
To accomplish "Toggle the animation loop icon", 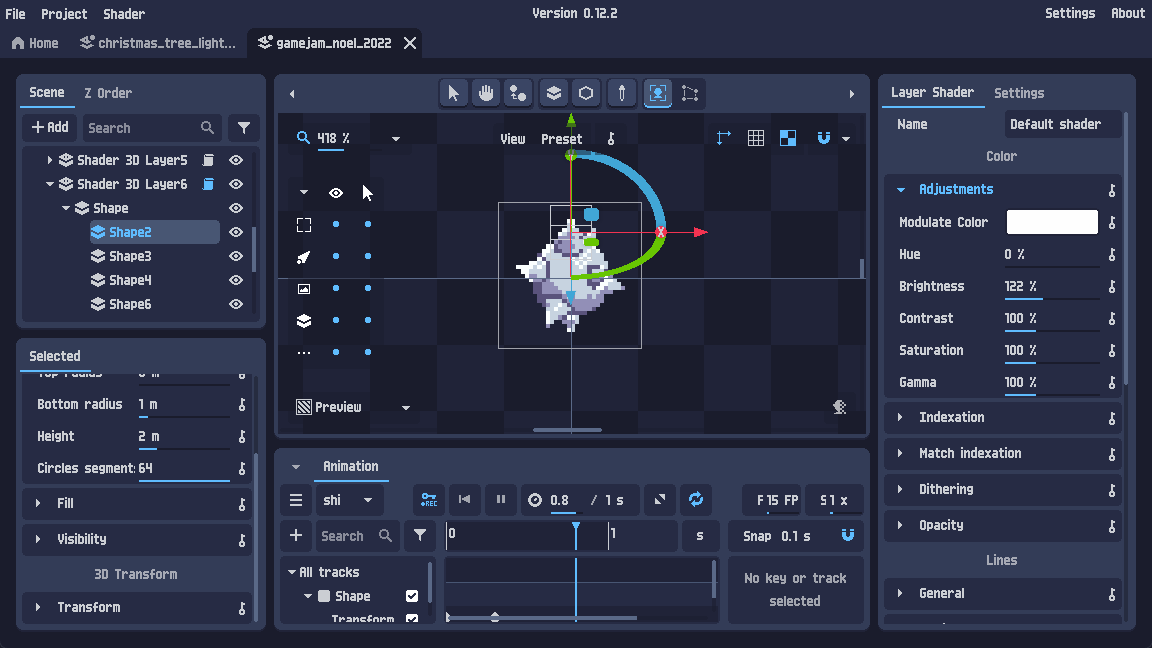I will (x=696, y=500).
